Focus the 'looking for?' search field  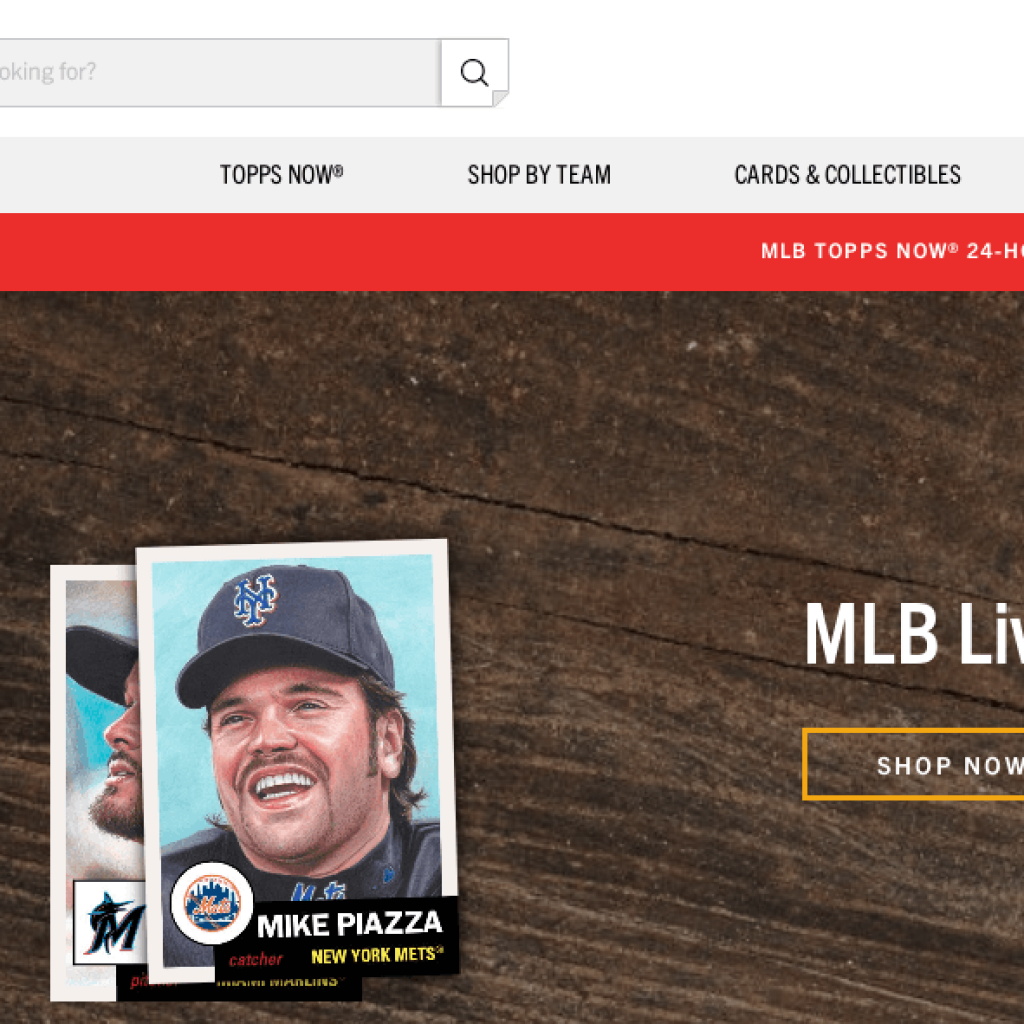(220, 72)
